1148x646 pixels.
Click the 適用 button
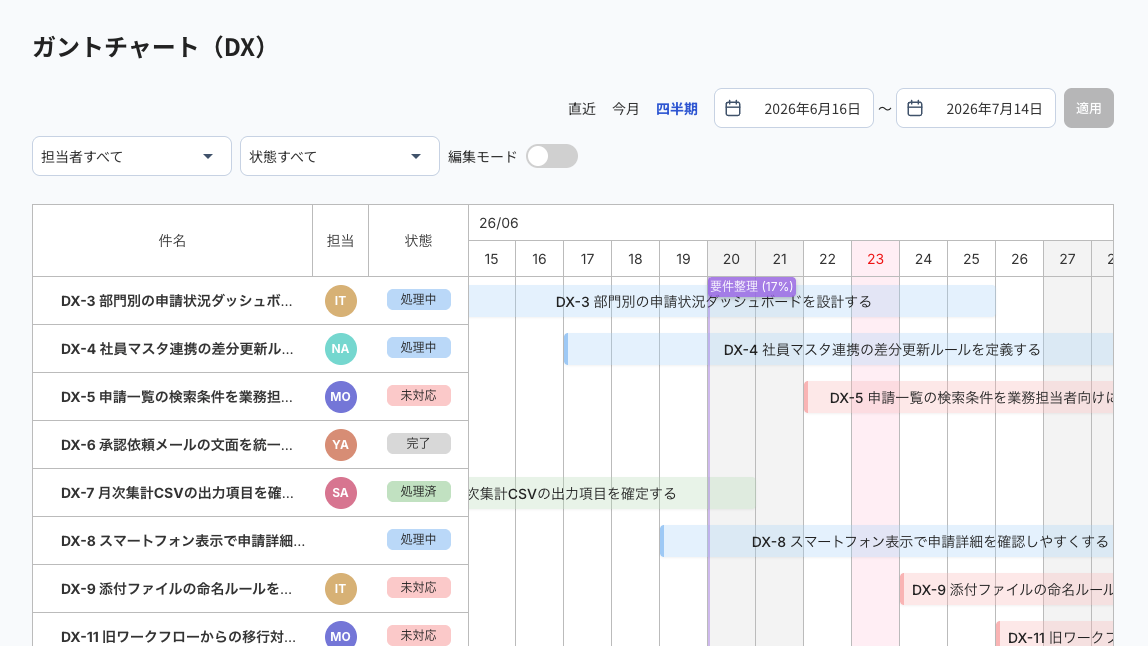(x=1089, y=108)
